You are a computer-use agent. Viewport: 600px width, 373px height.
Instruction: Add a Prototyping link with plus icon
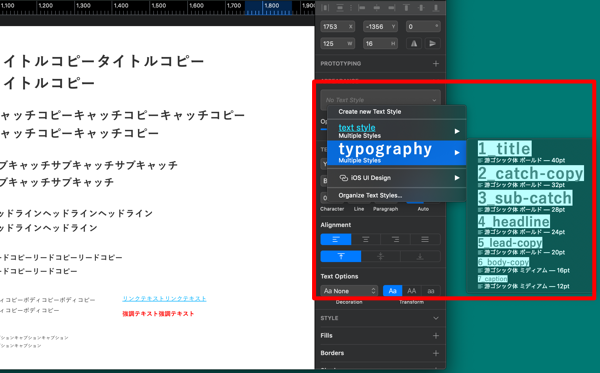coord(436,64)
